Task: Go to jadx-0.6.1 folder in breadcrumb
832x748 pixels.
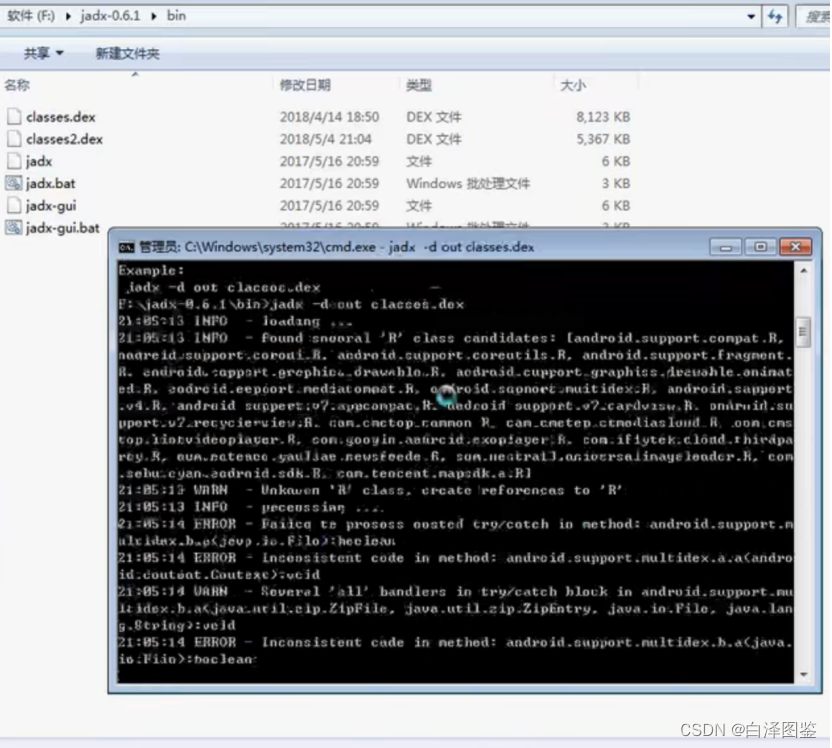Action: (110, 16)
